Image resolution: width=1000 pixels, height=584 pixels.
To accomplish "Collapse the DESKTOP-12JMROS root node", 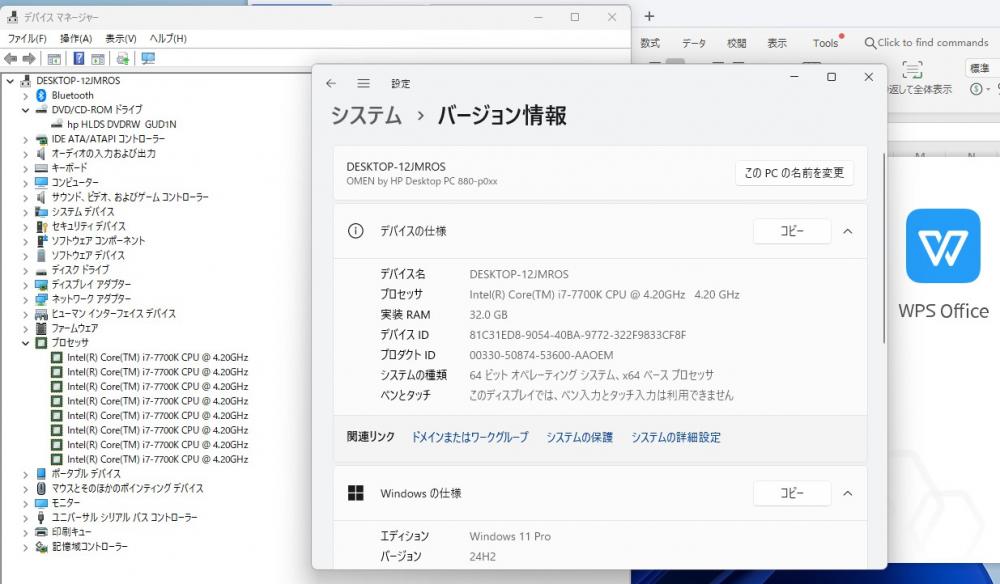I will click(10, 81).
